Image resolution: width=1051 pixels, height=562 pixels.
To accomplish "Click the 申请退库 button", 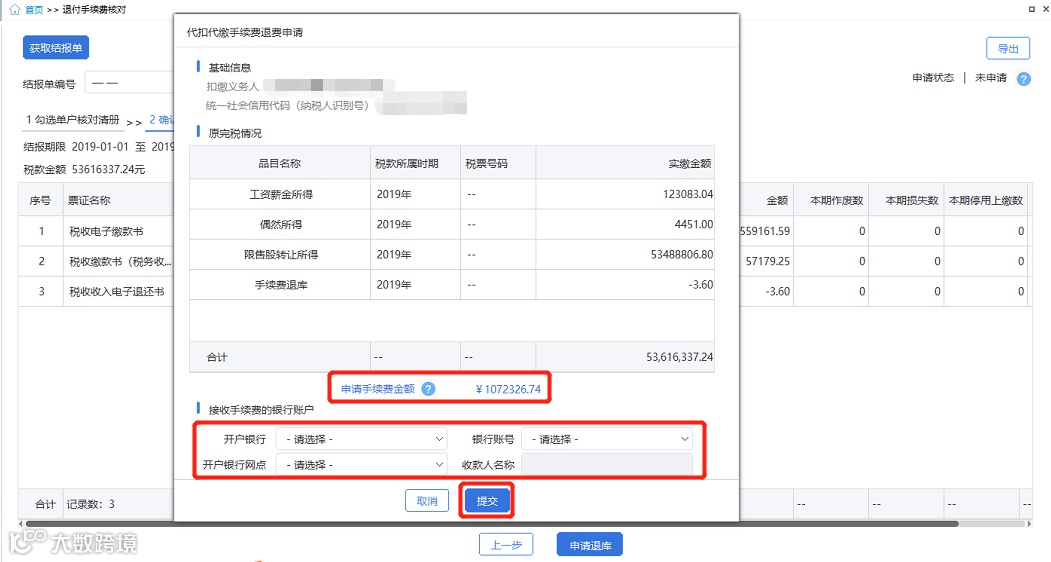I will coord(590,545).
